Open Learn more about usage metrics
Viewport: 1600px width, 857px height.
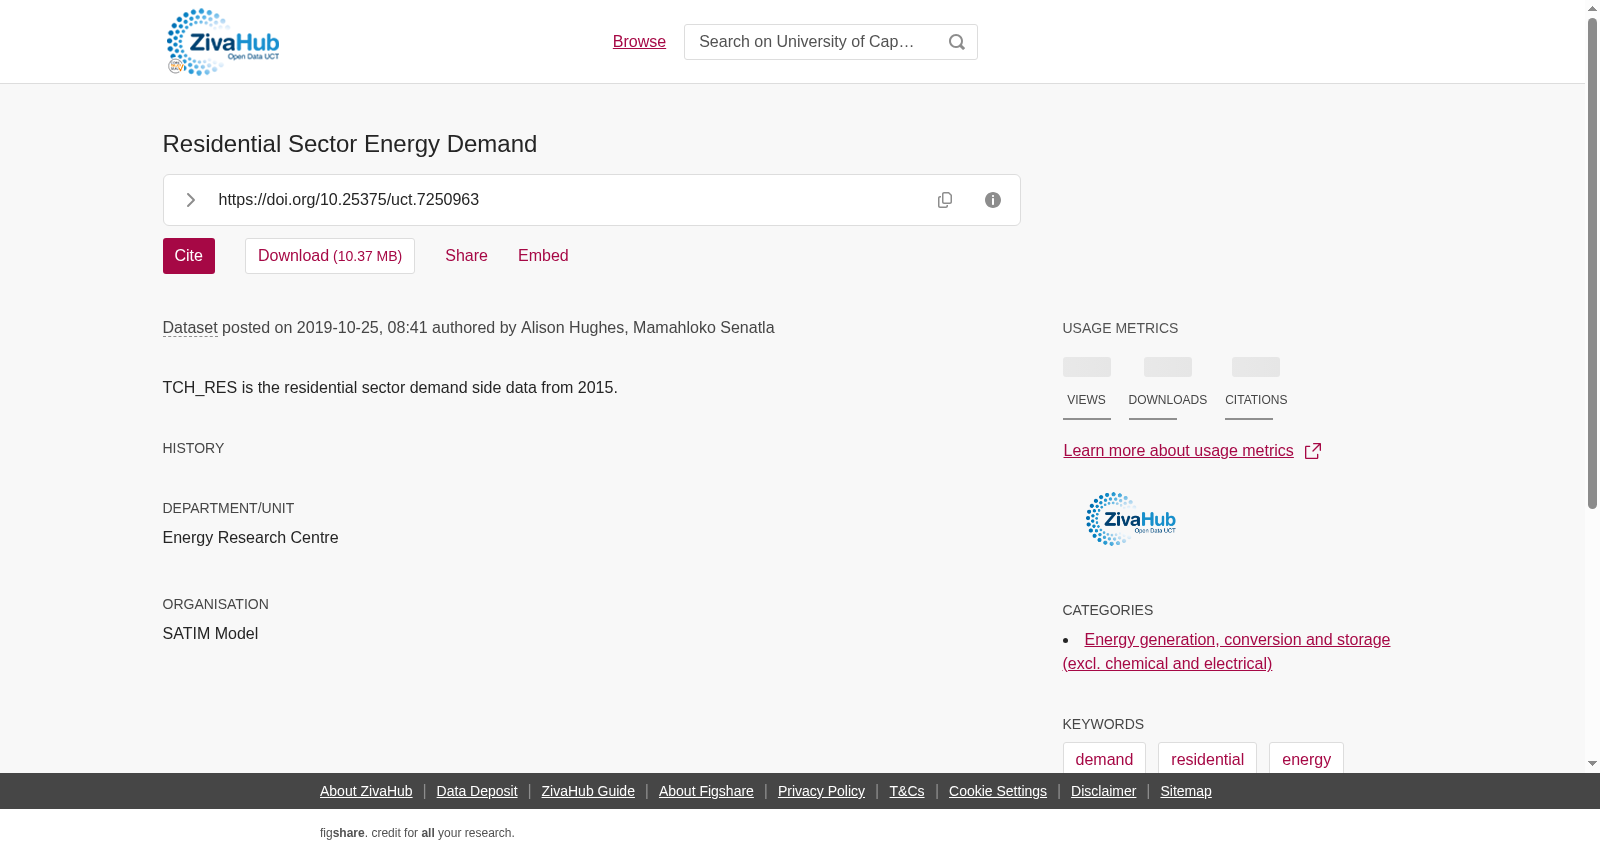[x=1178, y=451]
